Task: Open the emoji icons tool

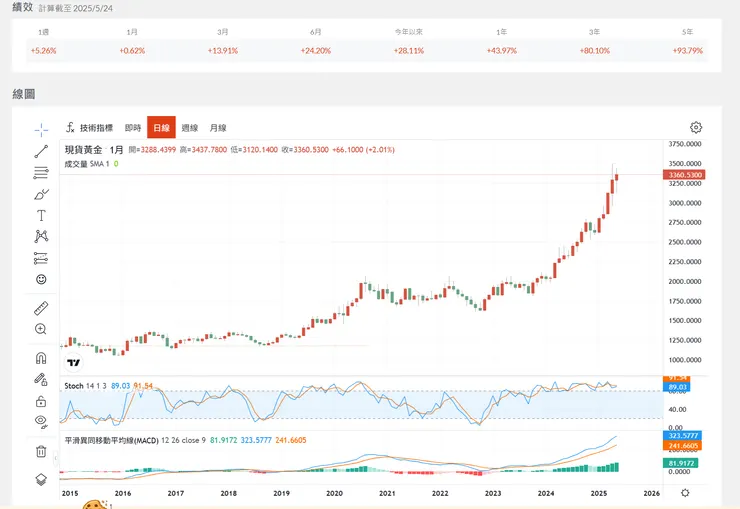Action: pyautogui.click(x=41, y=279)
